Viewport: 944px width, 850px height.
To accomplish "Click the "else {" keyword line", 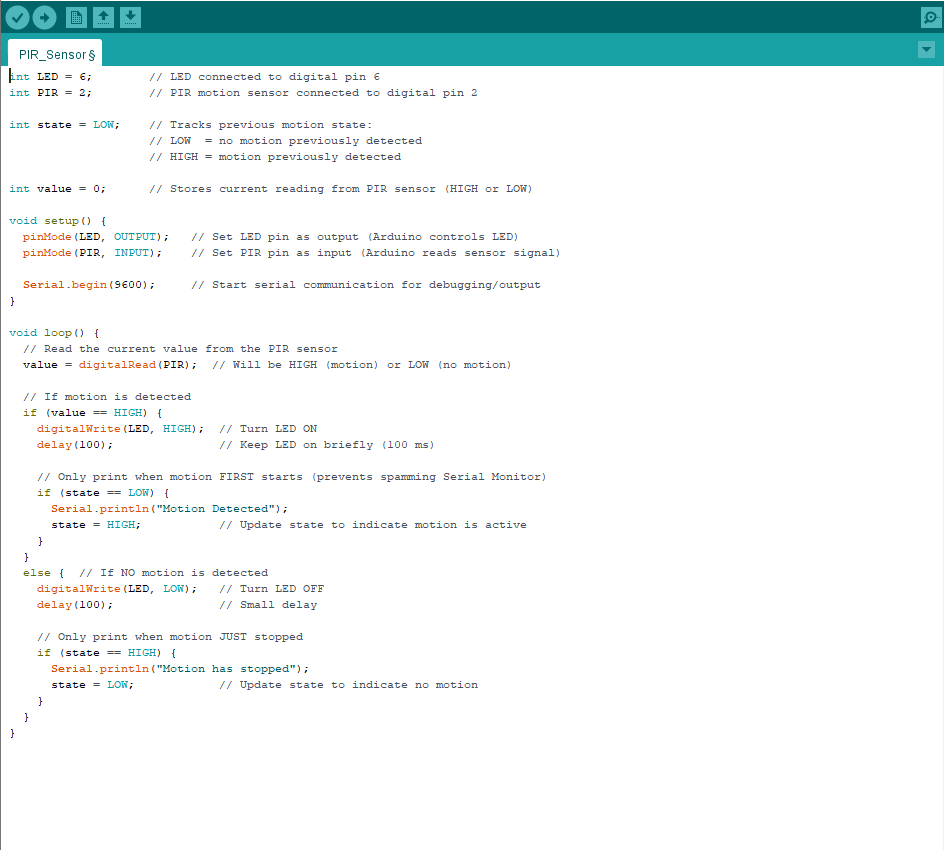I will (43, 573).
